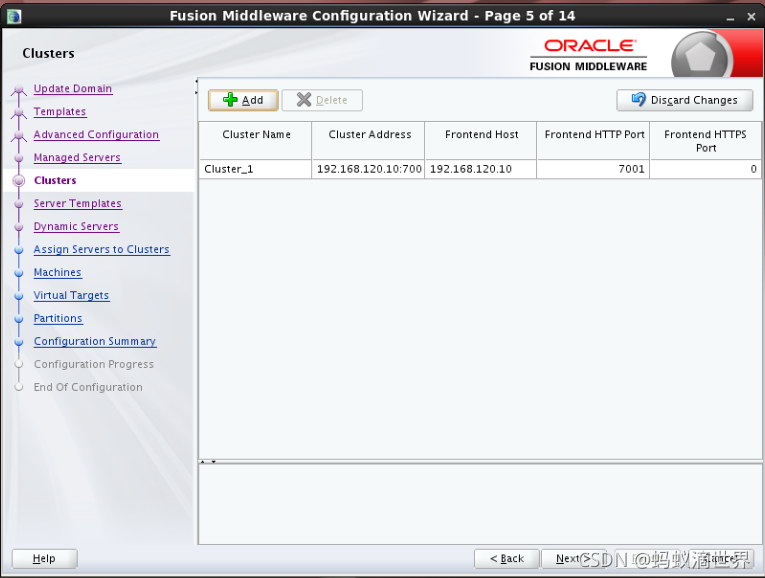The image size is (765, 578).
Task: Go to Machines step
Action: coord(58,272)
